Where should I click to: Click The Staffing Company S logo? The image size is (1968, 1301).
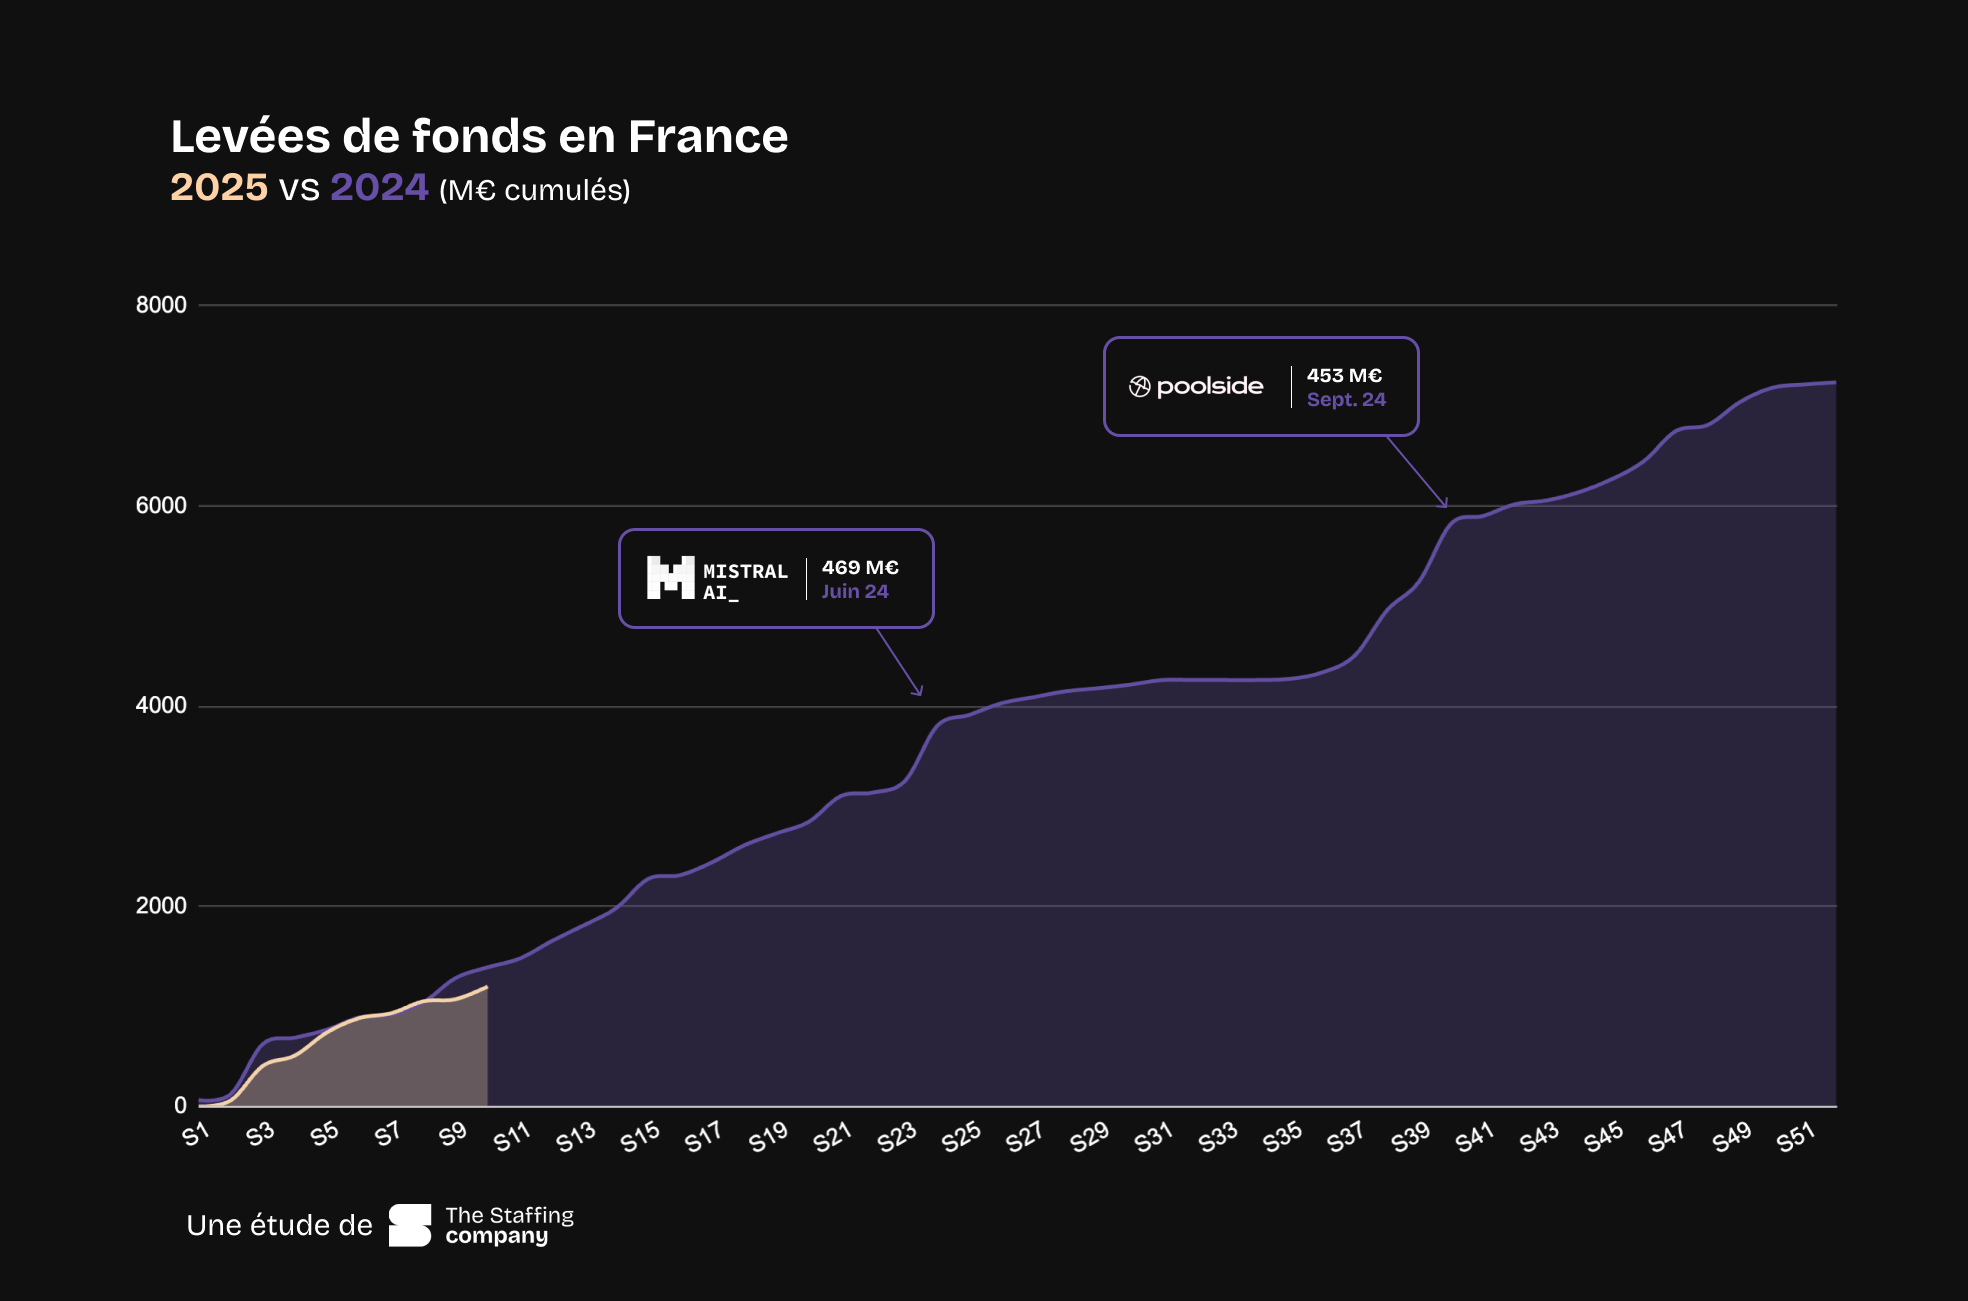(410, 1225)
